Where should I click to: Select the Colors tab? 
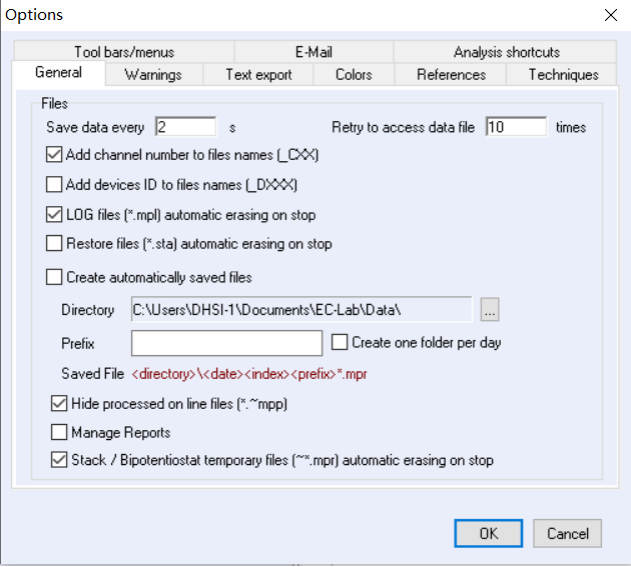[354, 75]
